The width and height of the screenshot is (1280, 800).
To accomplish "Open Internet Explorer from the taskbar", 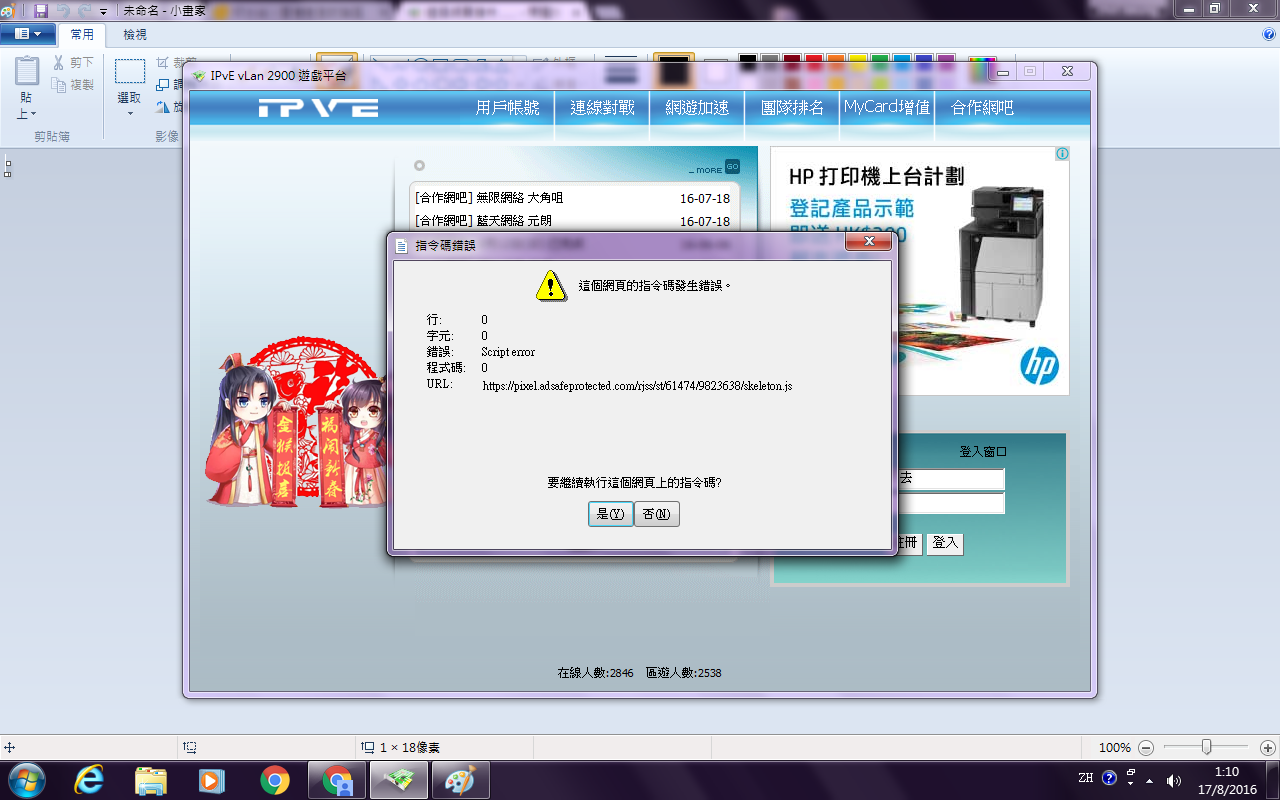I will (89, 780).
